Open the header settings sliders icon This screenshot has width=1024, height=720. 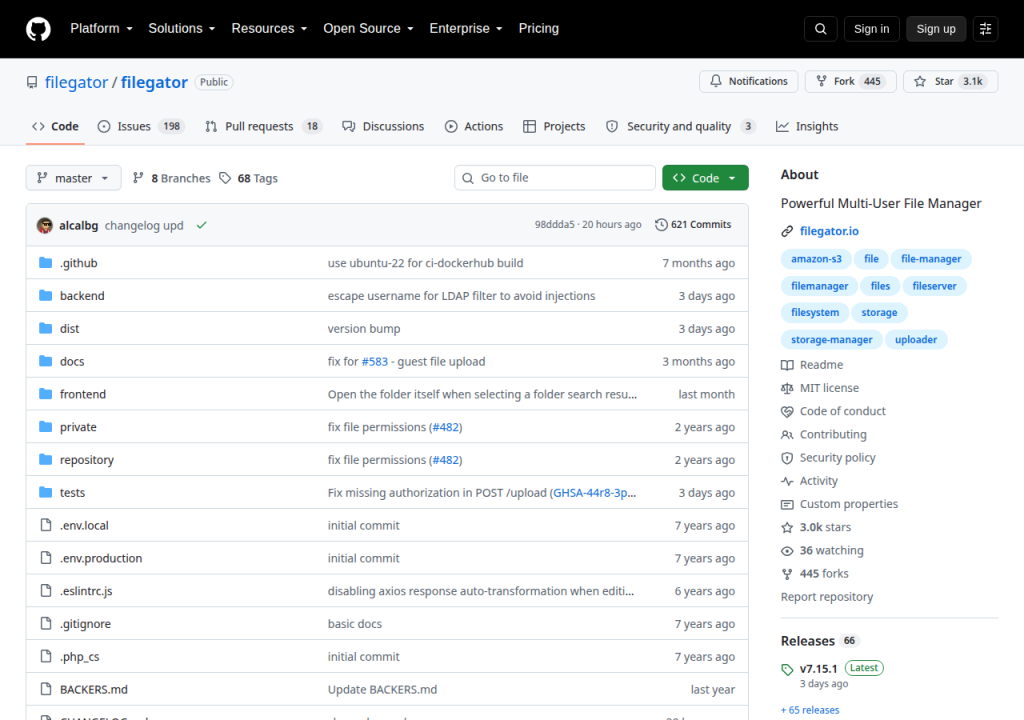click(985, 29)
